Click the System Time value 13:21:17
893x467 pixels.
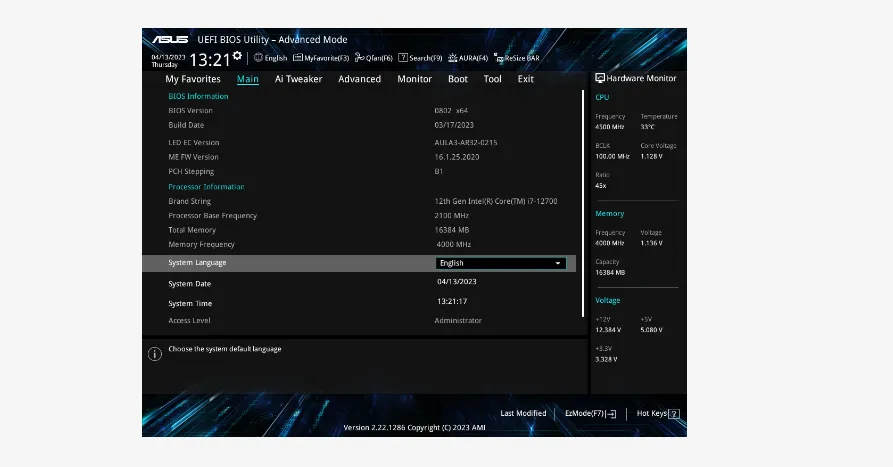(x=452, y=301)
